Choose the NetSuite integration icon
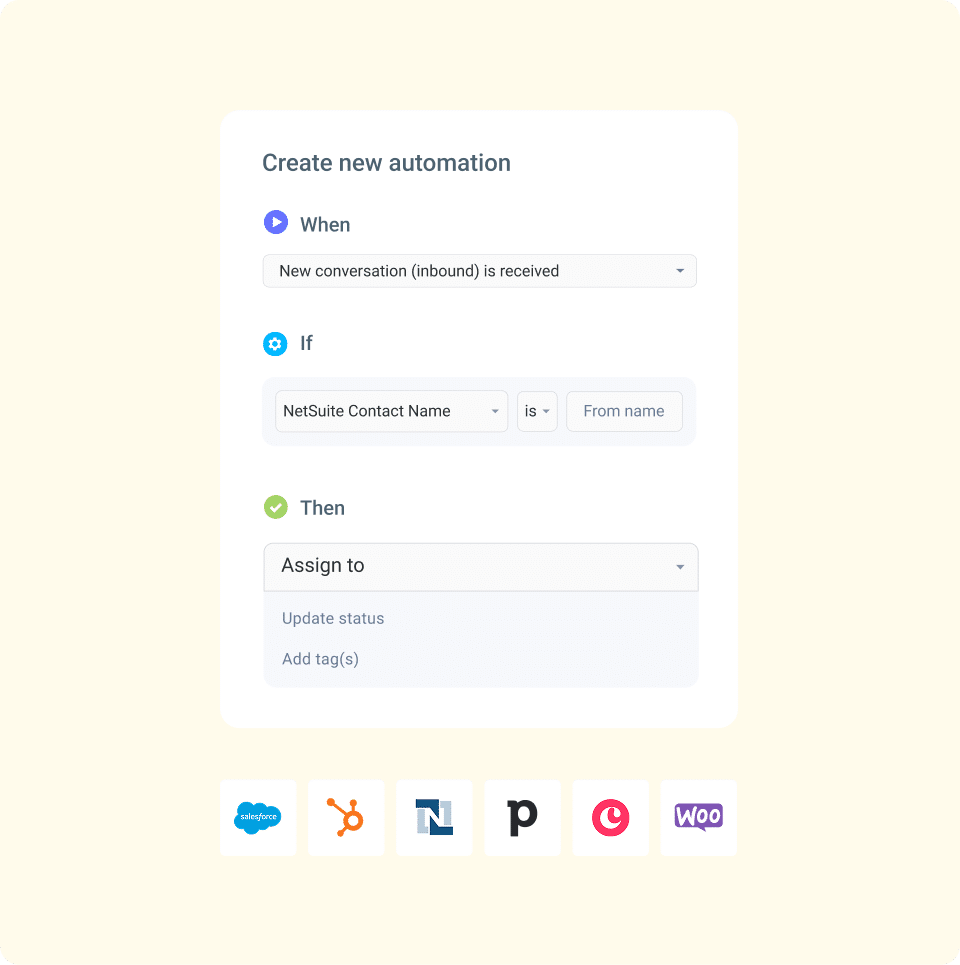This screenshot has height=965, width=960. [434, 818]
